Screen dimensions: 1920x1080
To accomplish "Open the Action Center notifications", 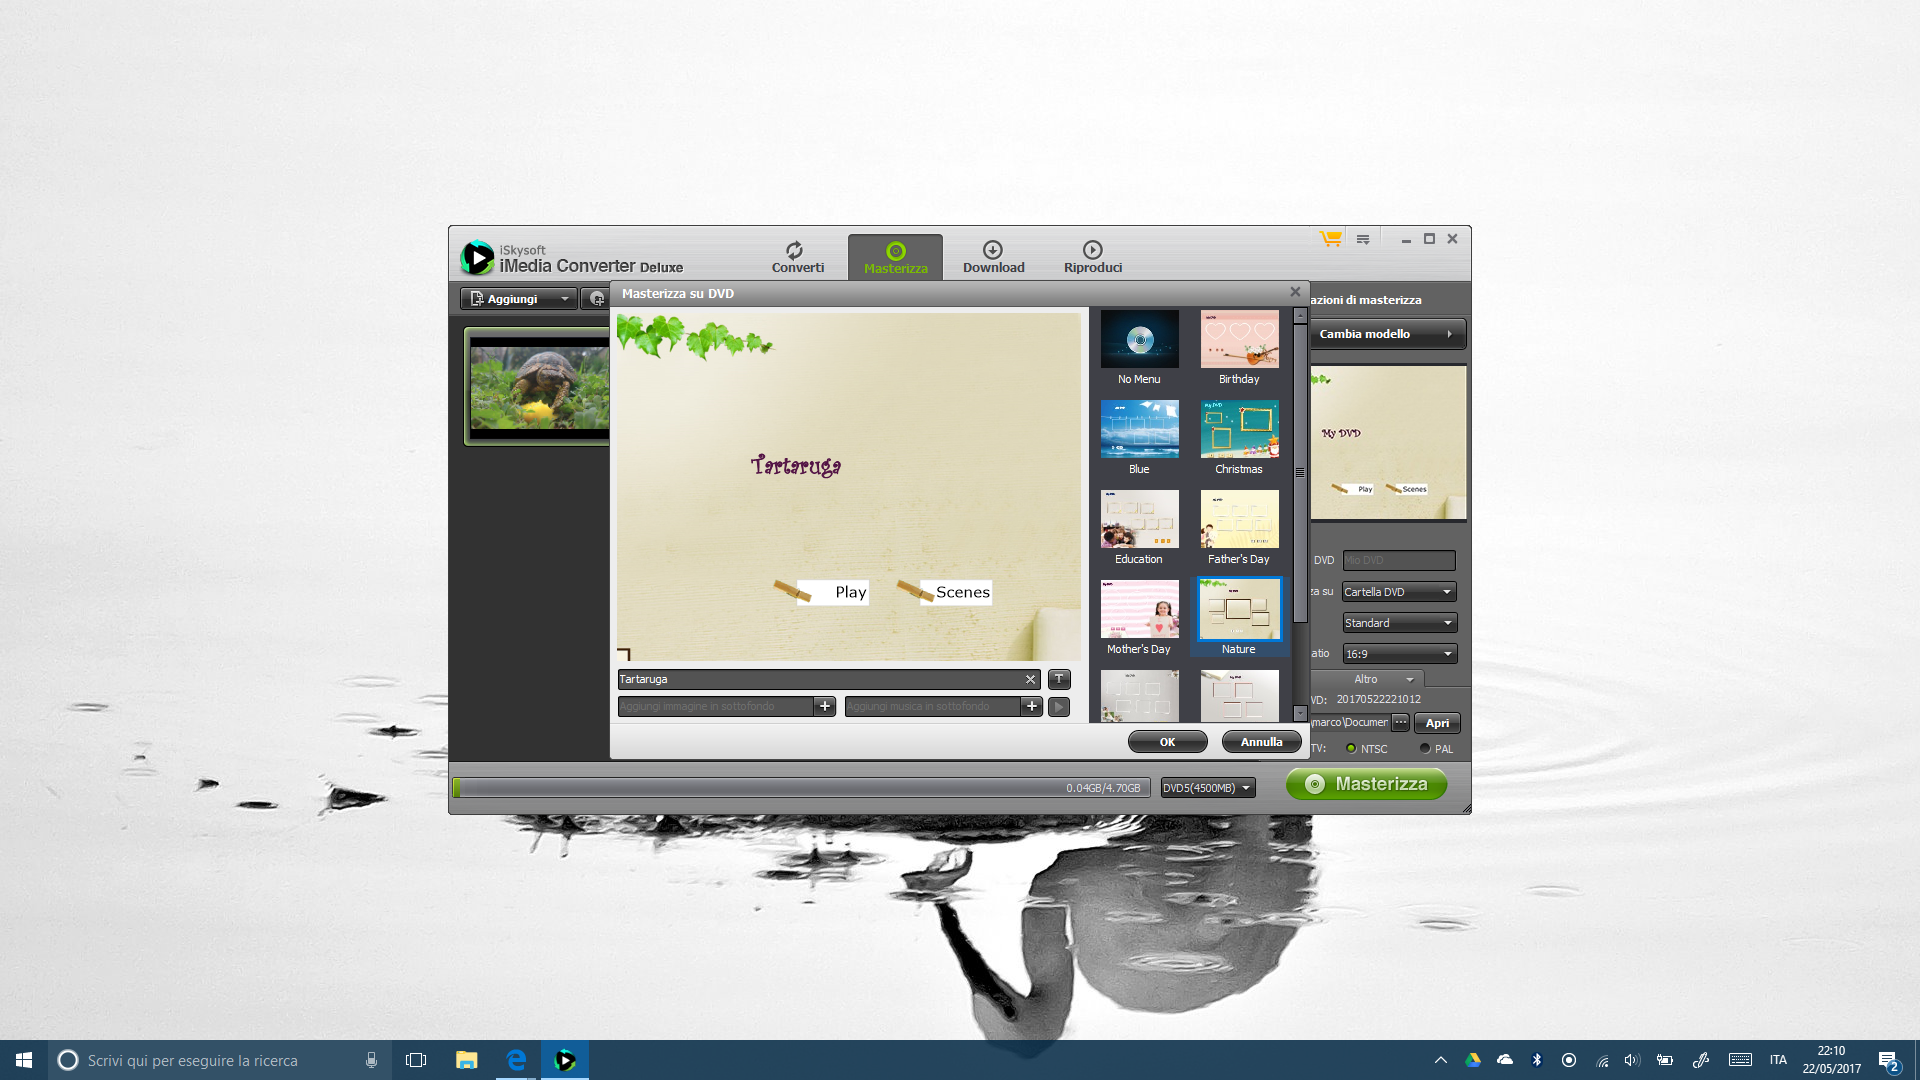I will point(1888,1060).
